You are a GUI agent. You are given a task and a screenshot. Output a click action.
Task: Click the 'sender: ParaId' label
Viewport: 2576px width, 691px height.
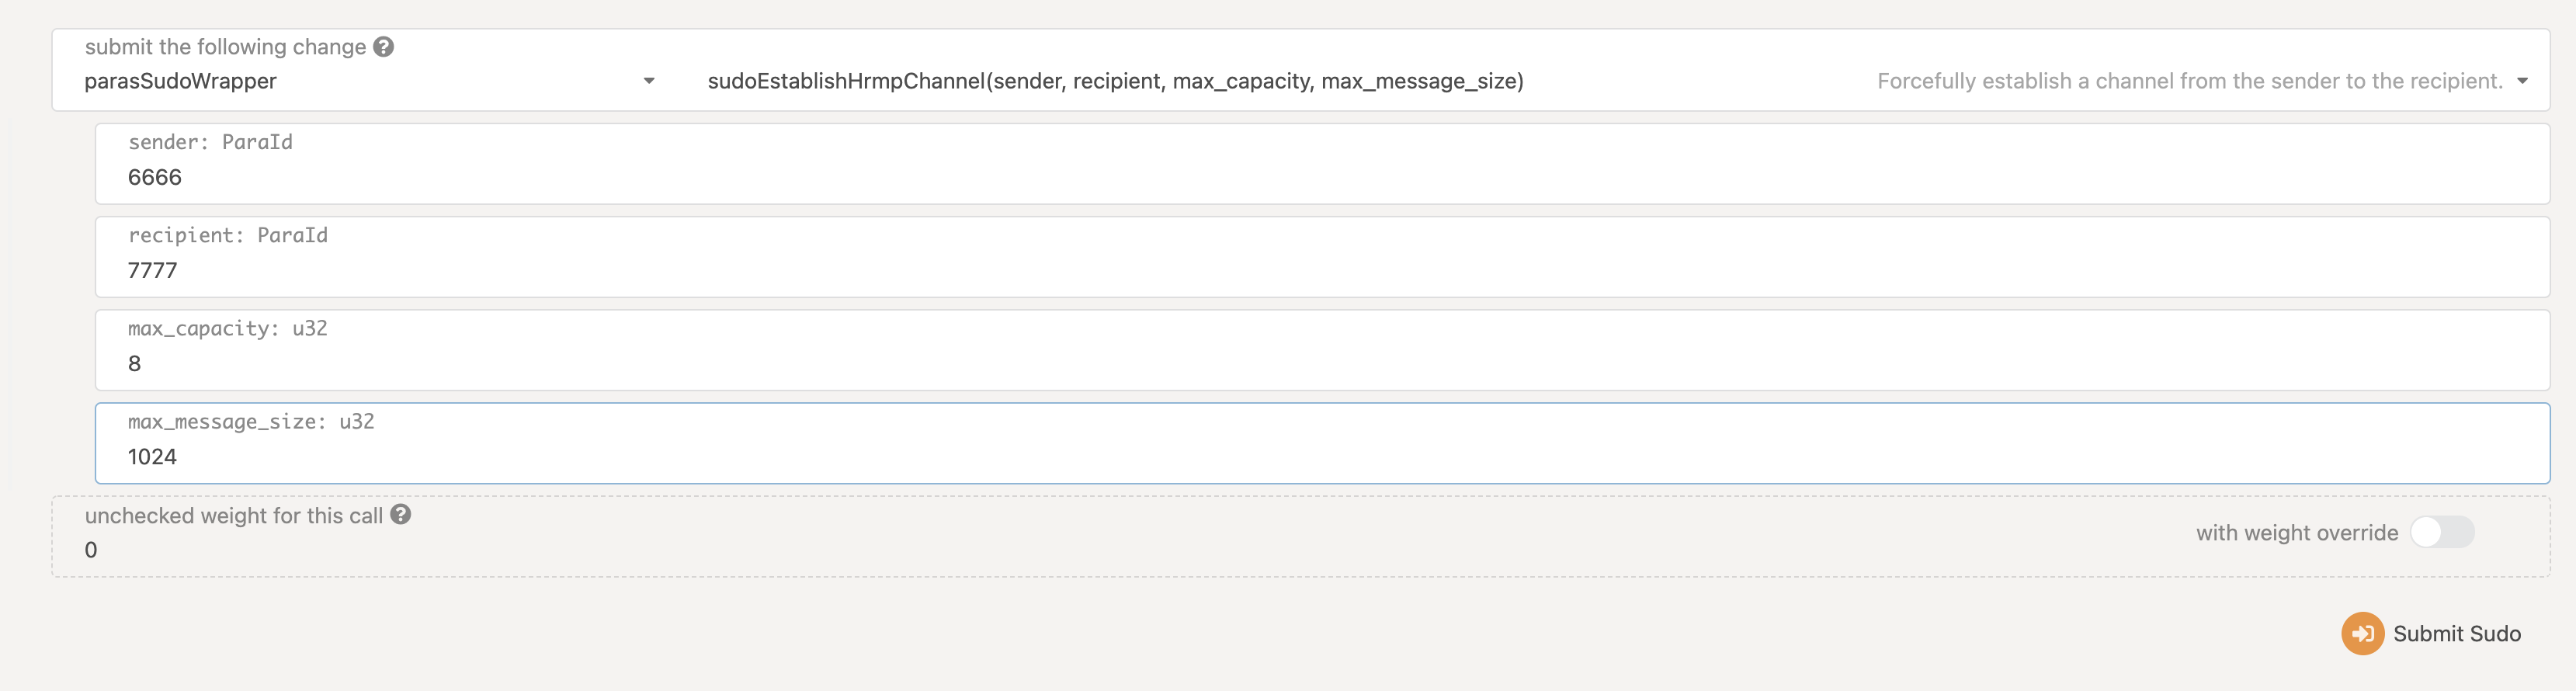click(210, 142)
